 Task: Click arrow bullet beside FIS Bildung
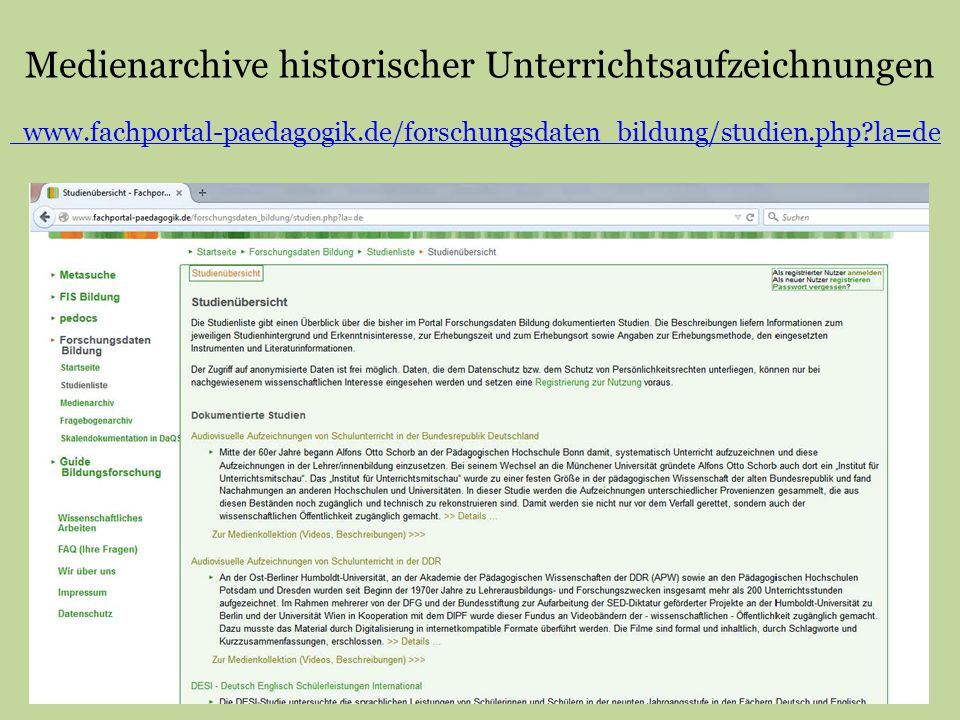pos(53,297)
